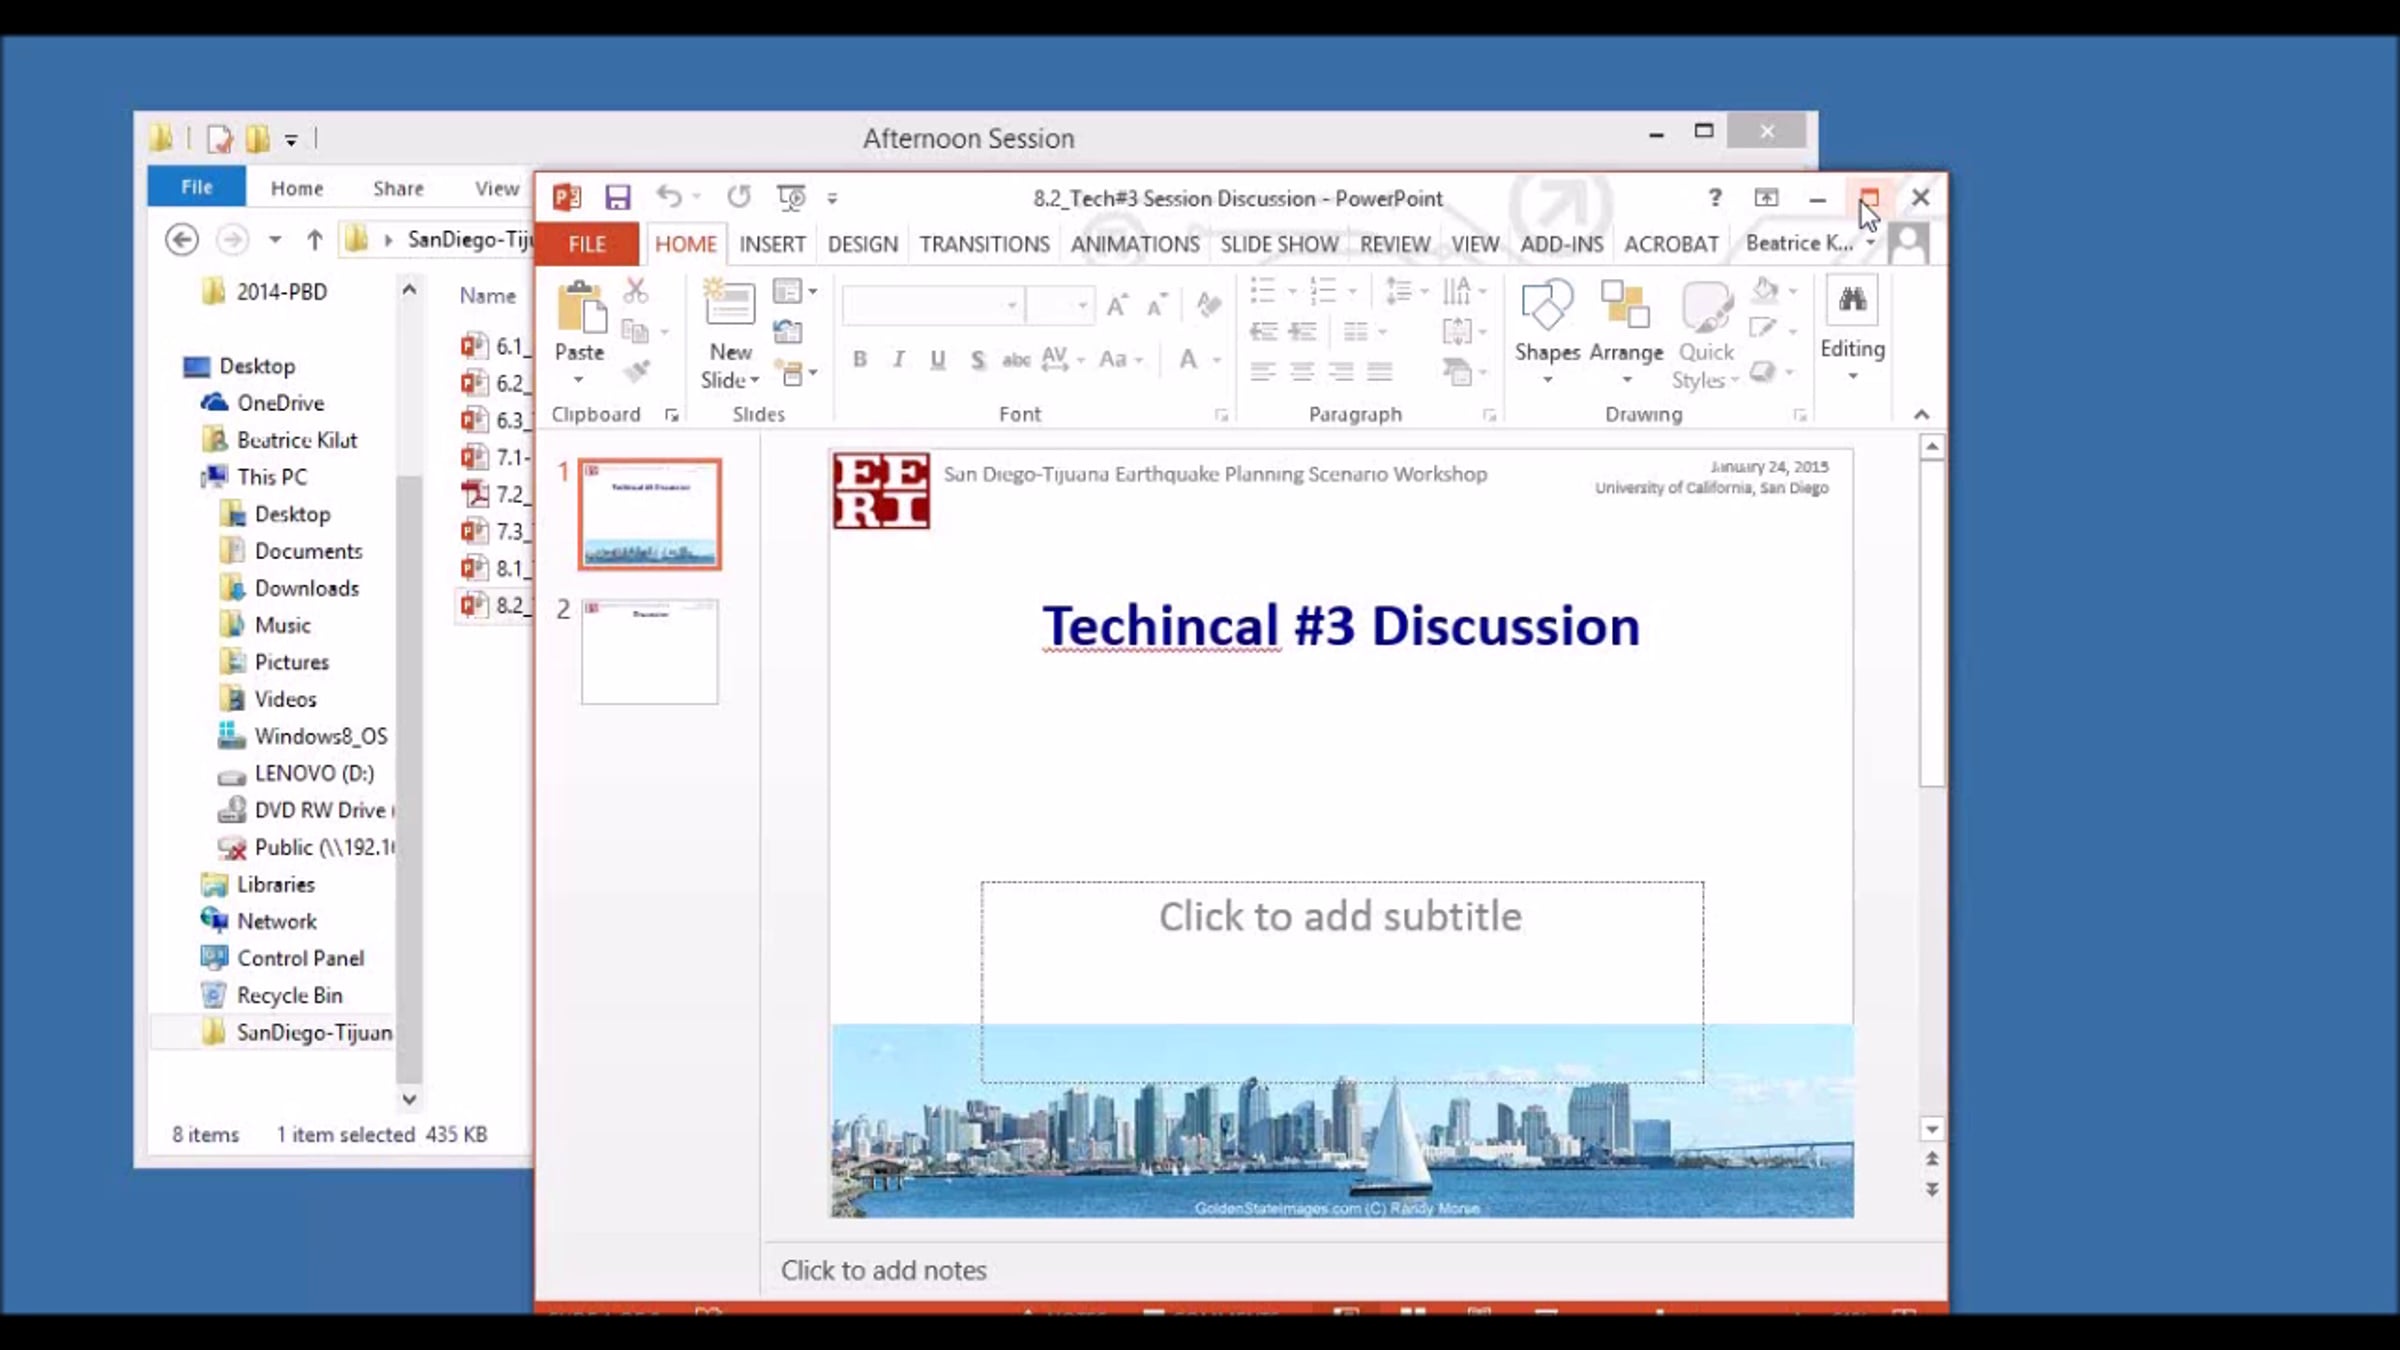Toggle Bold formatting
This screenshot has height=1350, width=2400.
(859, 359)
